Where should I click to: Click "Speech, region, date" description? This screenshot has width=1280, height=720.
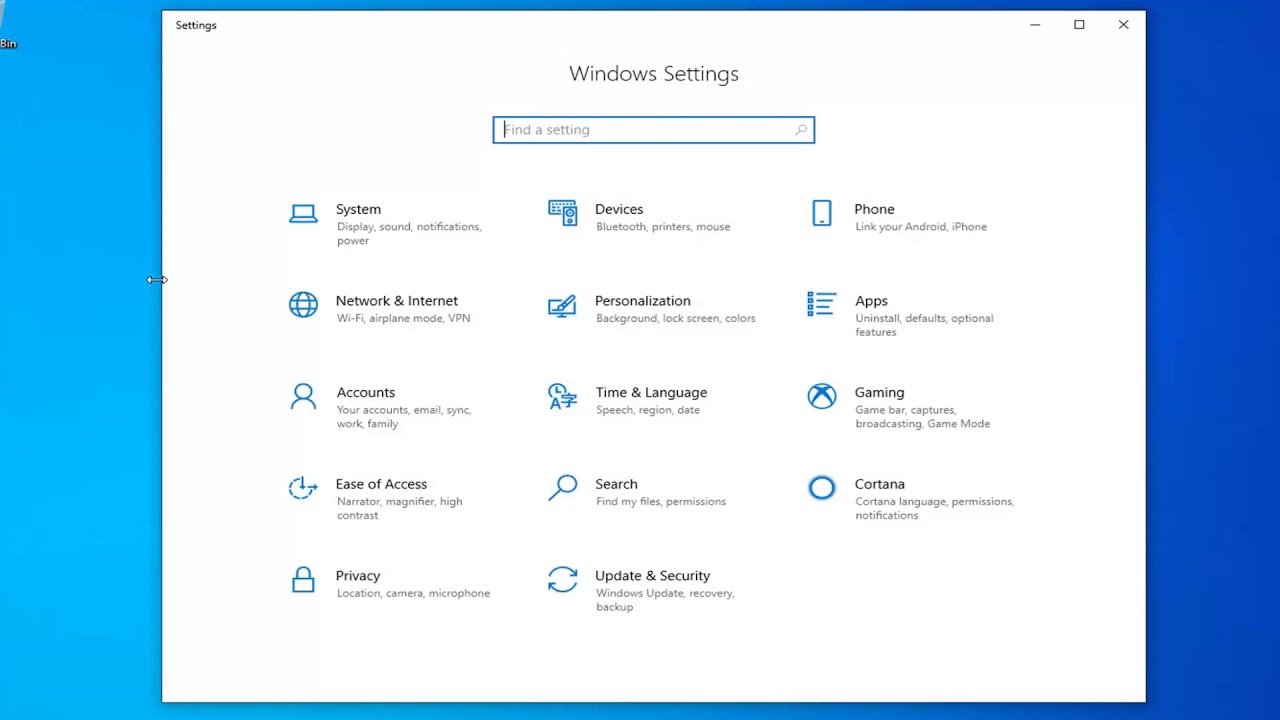(648, 410)
